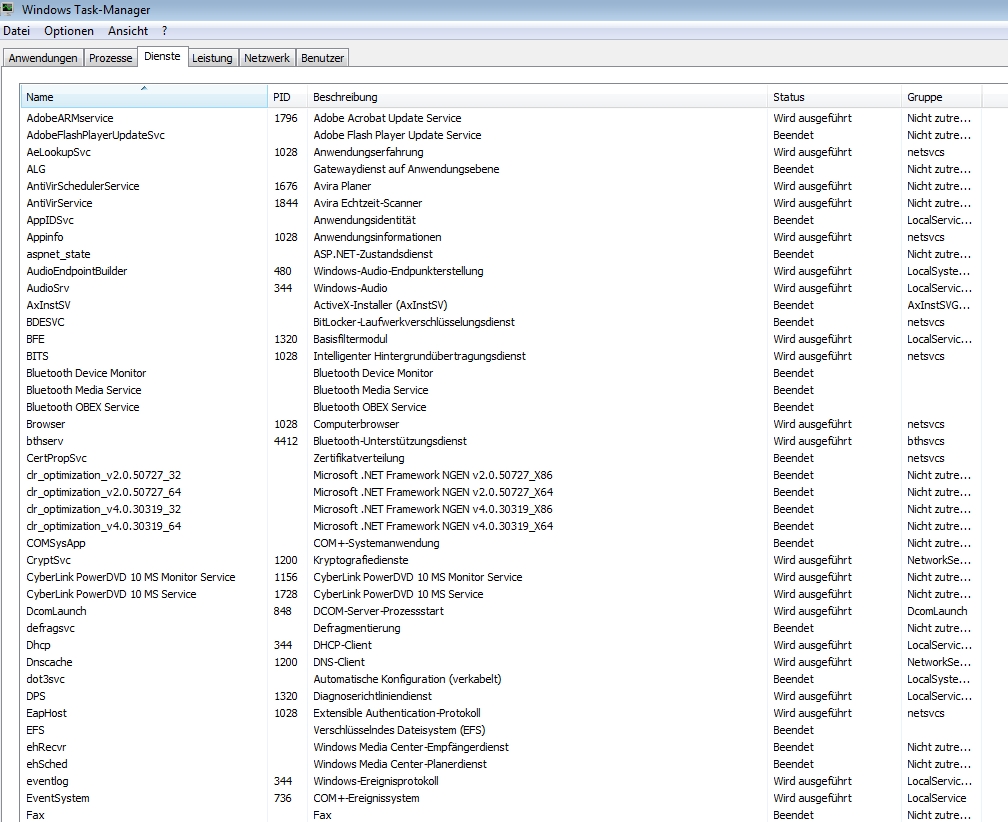Viewport: 1008px width, 822px height.
Task: Open the question mark help menu
Action: [x=165, y=31]
